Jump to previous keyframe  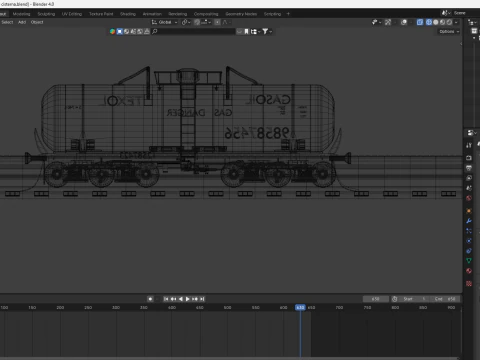173,299
